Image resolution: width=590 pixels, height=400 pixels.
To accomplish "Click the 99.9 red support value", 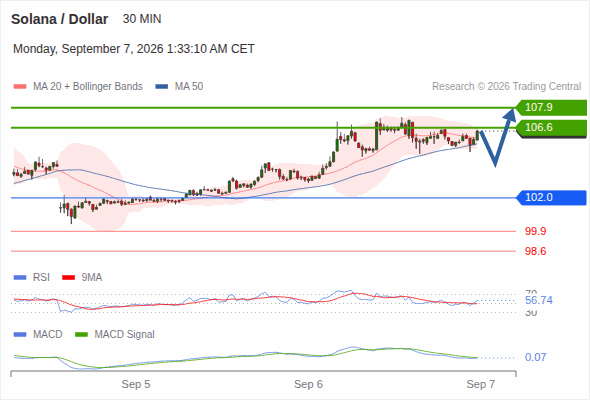I will click(535, 231).
